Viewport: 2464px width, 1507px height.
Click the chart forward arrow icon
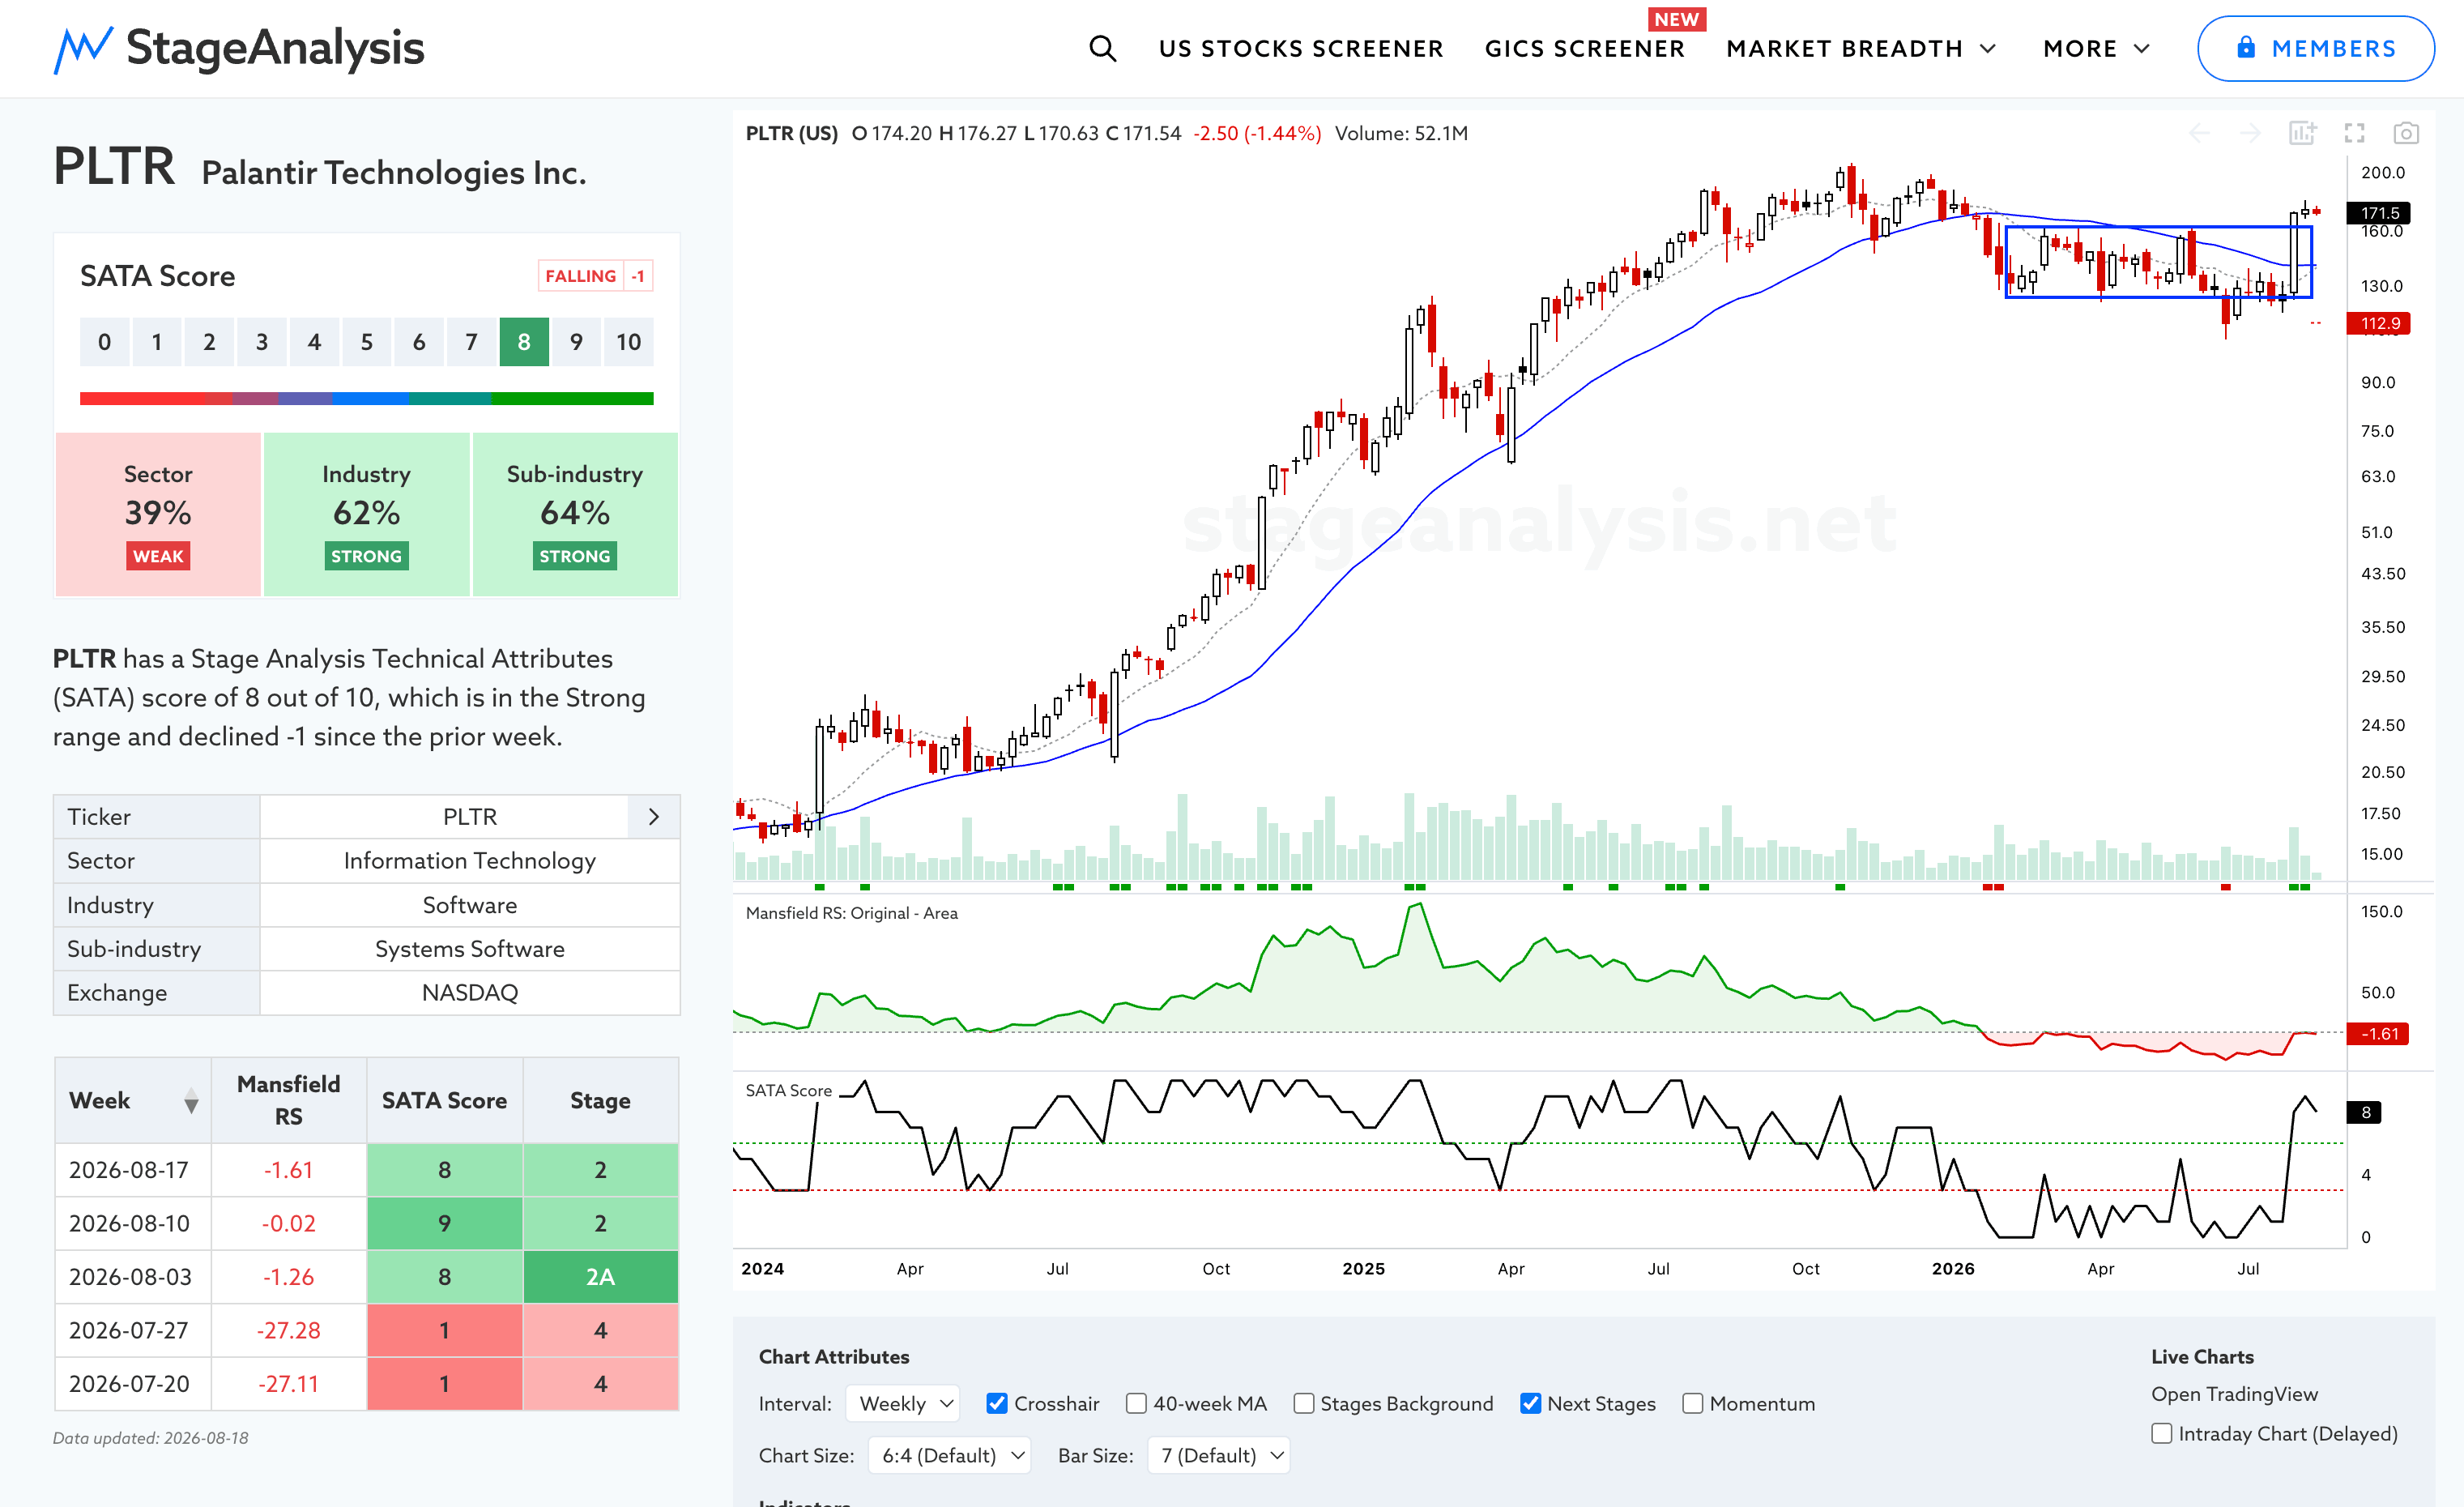point(2250,133)
